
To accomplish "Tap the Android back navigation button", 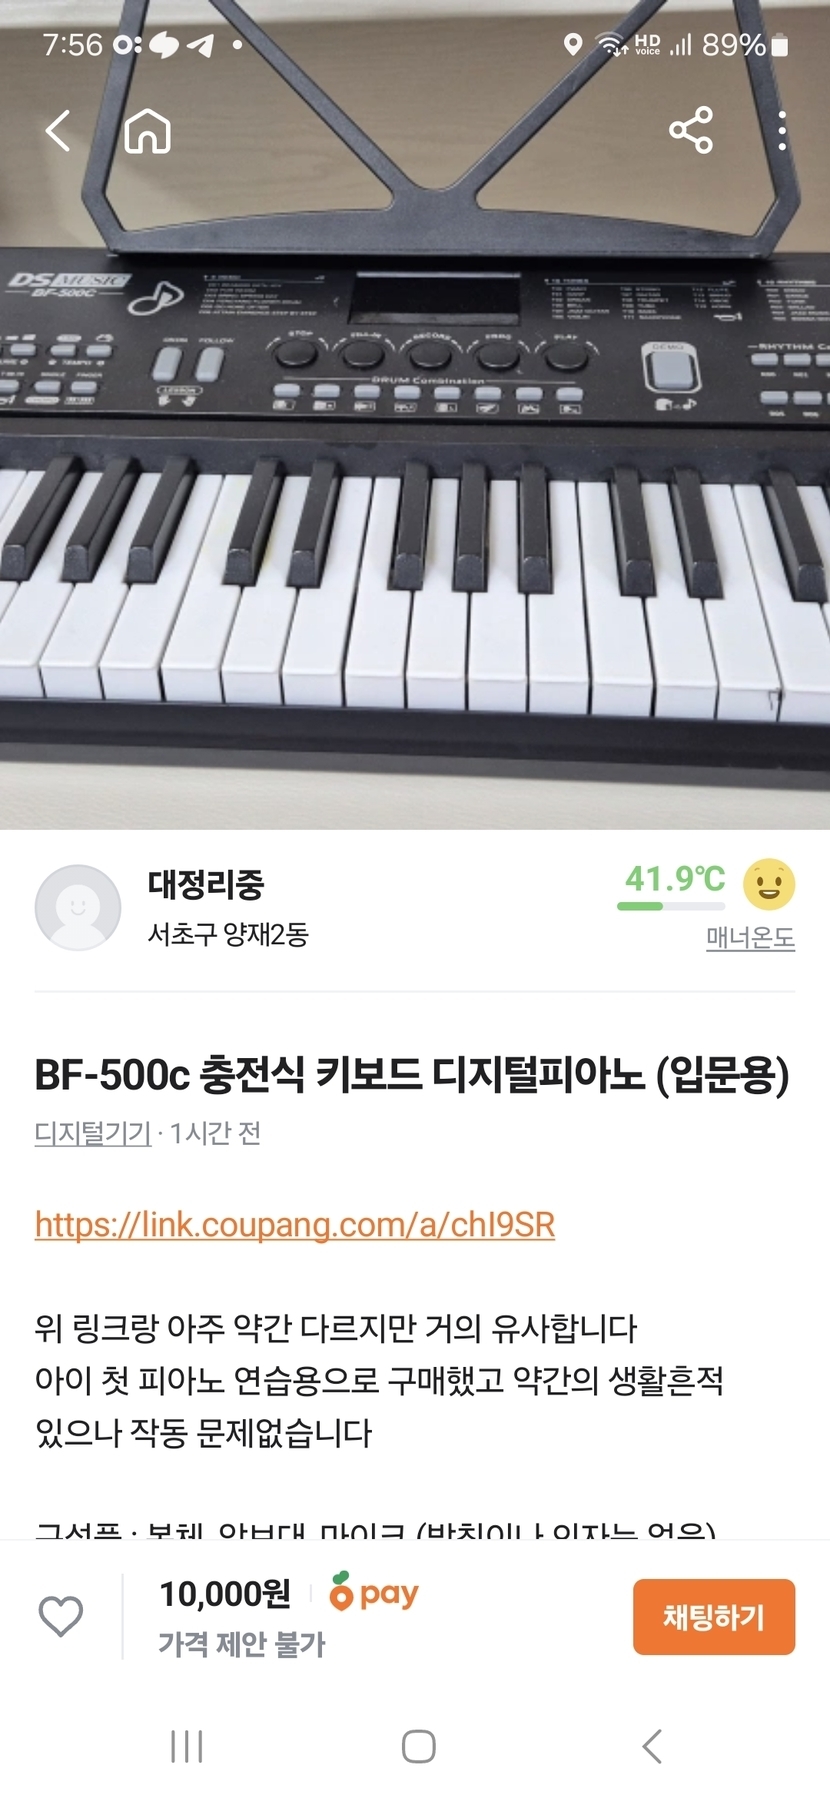I will pos(652,1746).
